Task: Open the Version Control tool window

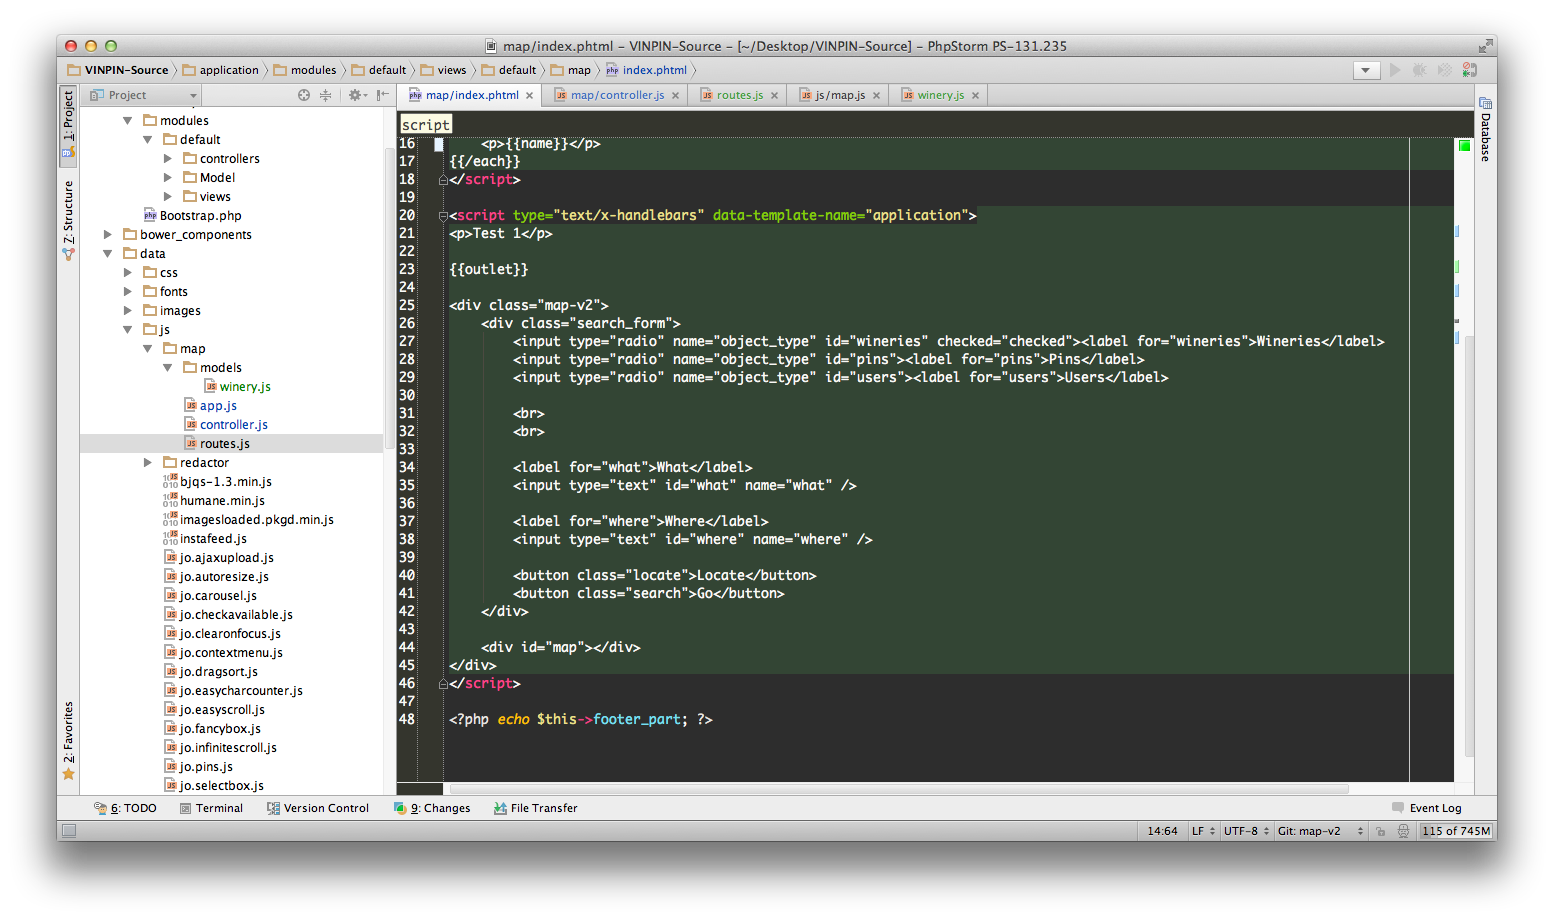Action: coord(318,808)
